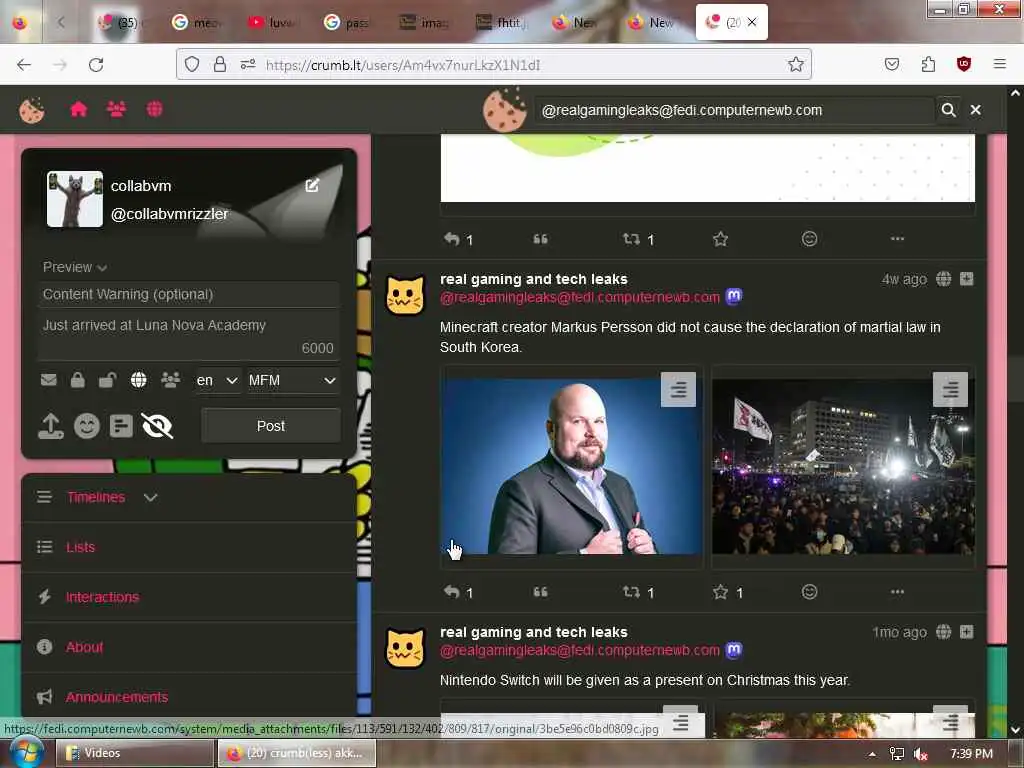
Task: Open ellipsis menu on the topmost post
Action: click(x=897, y=239)
